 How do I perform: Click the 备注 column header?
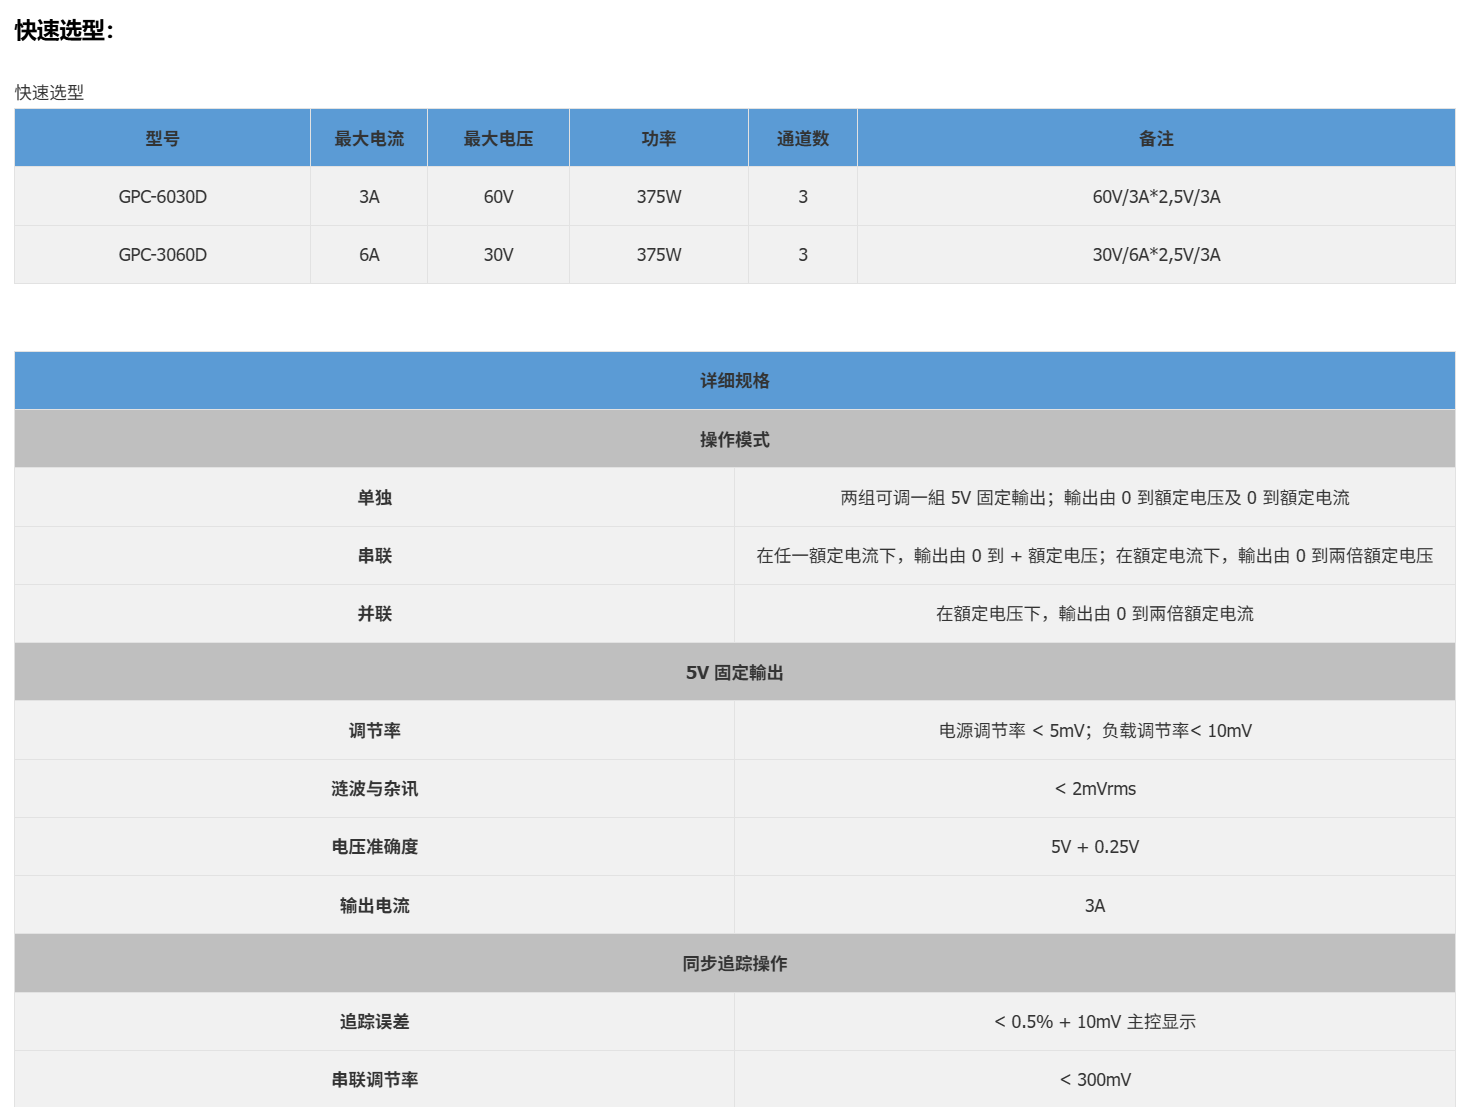tap(1156, 138)
